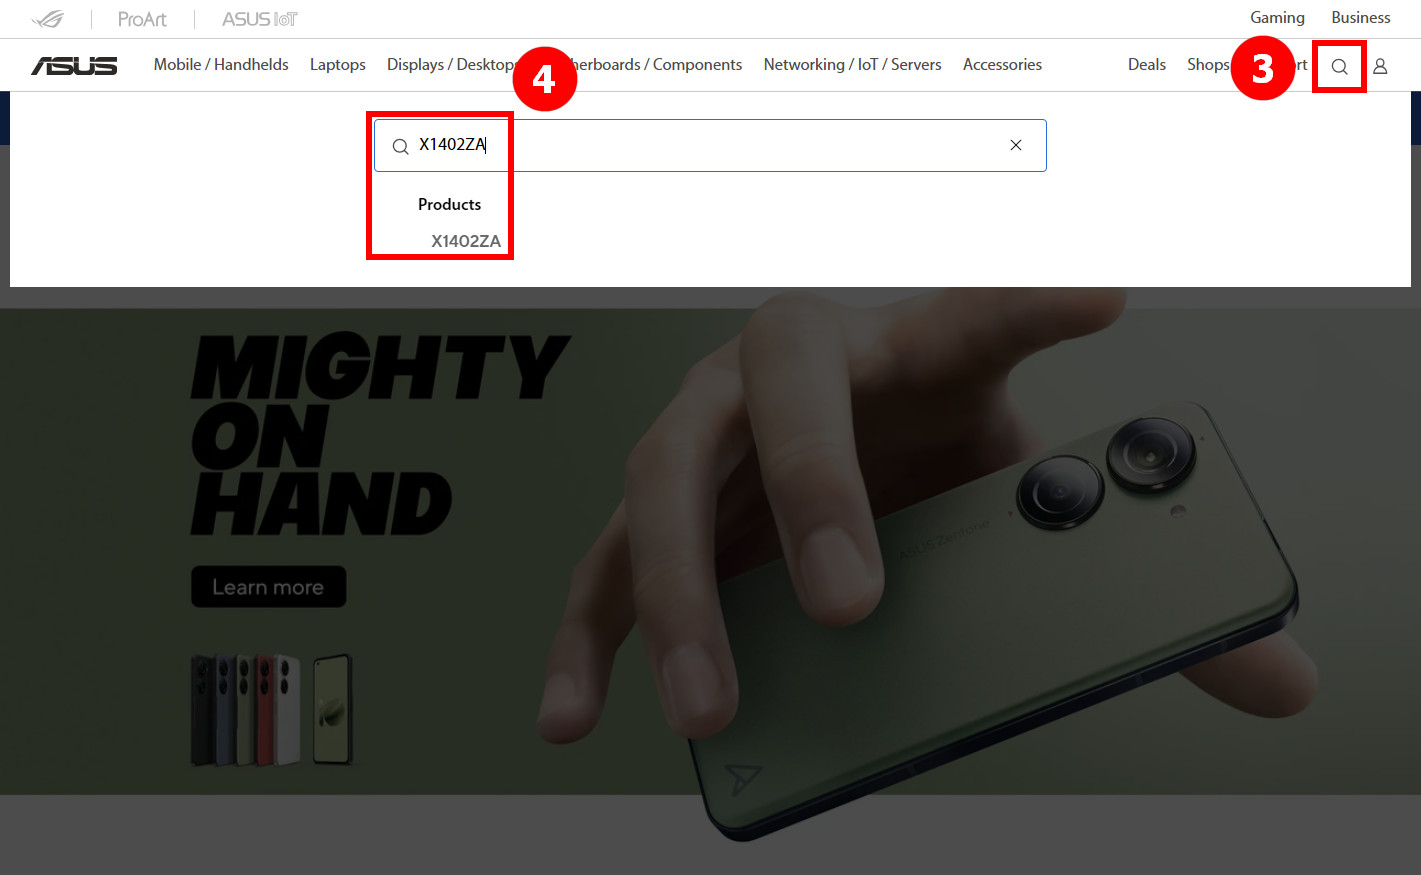The width and height of the screenshot is (1421, 875).
Task: Open the ROG logo link
Action: [48, 19]
